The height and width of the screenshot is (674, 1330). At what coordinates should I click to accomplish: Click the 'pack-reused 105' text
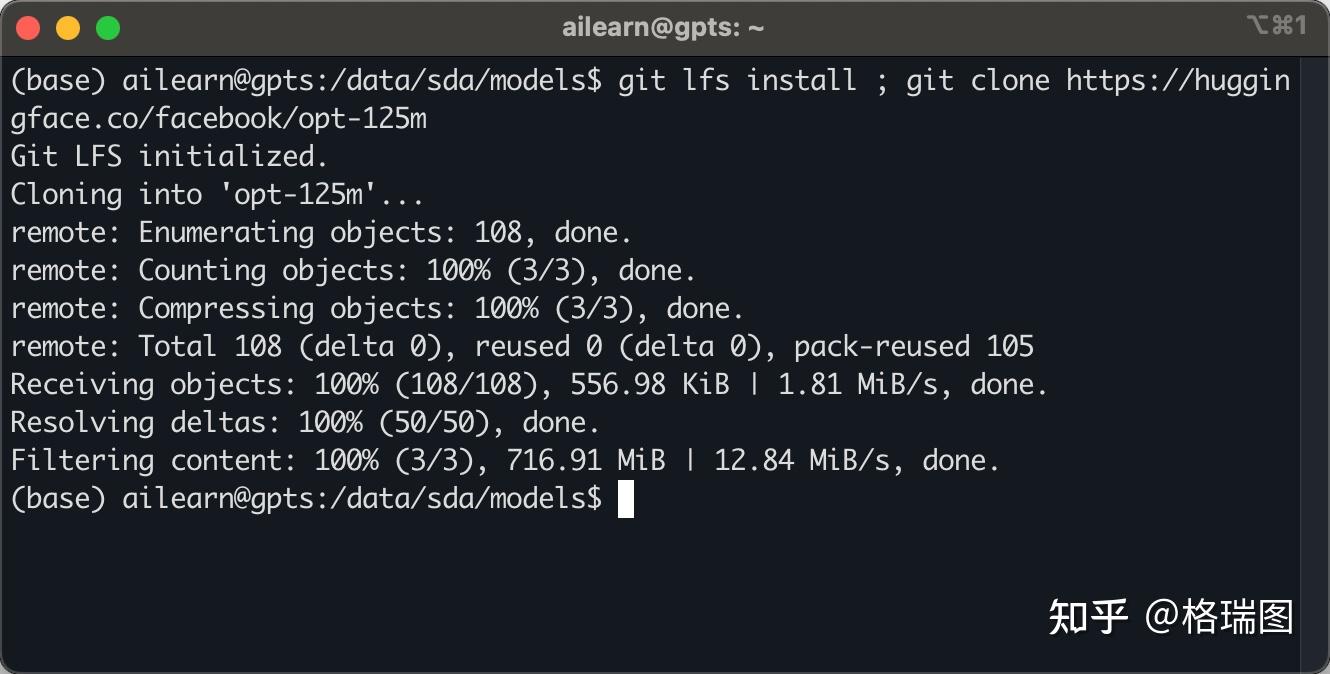coord(913,346)
